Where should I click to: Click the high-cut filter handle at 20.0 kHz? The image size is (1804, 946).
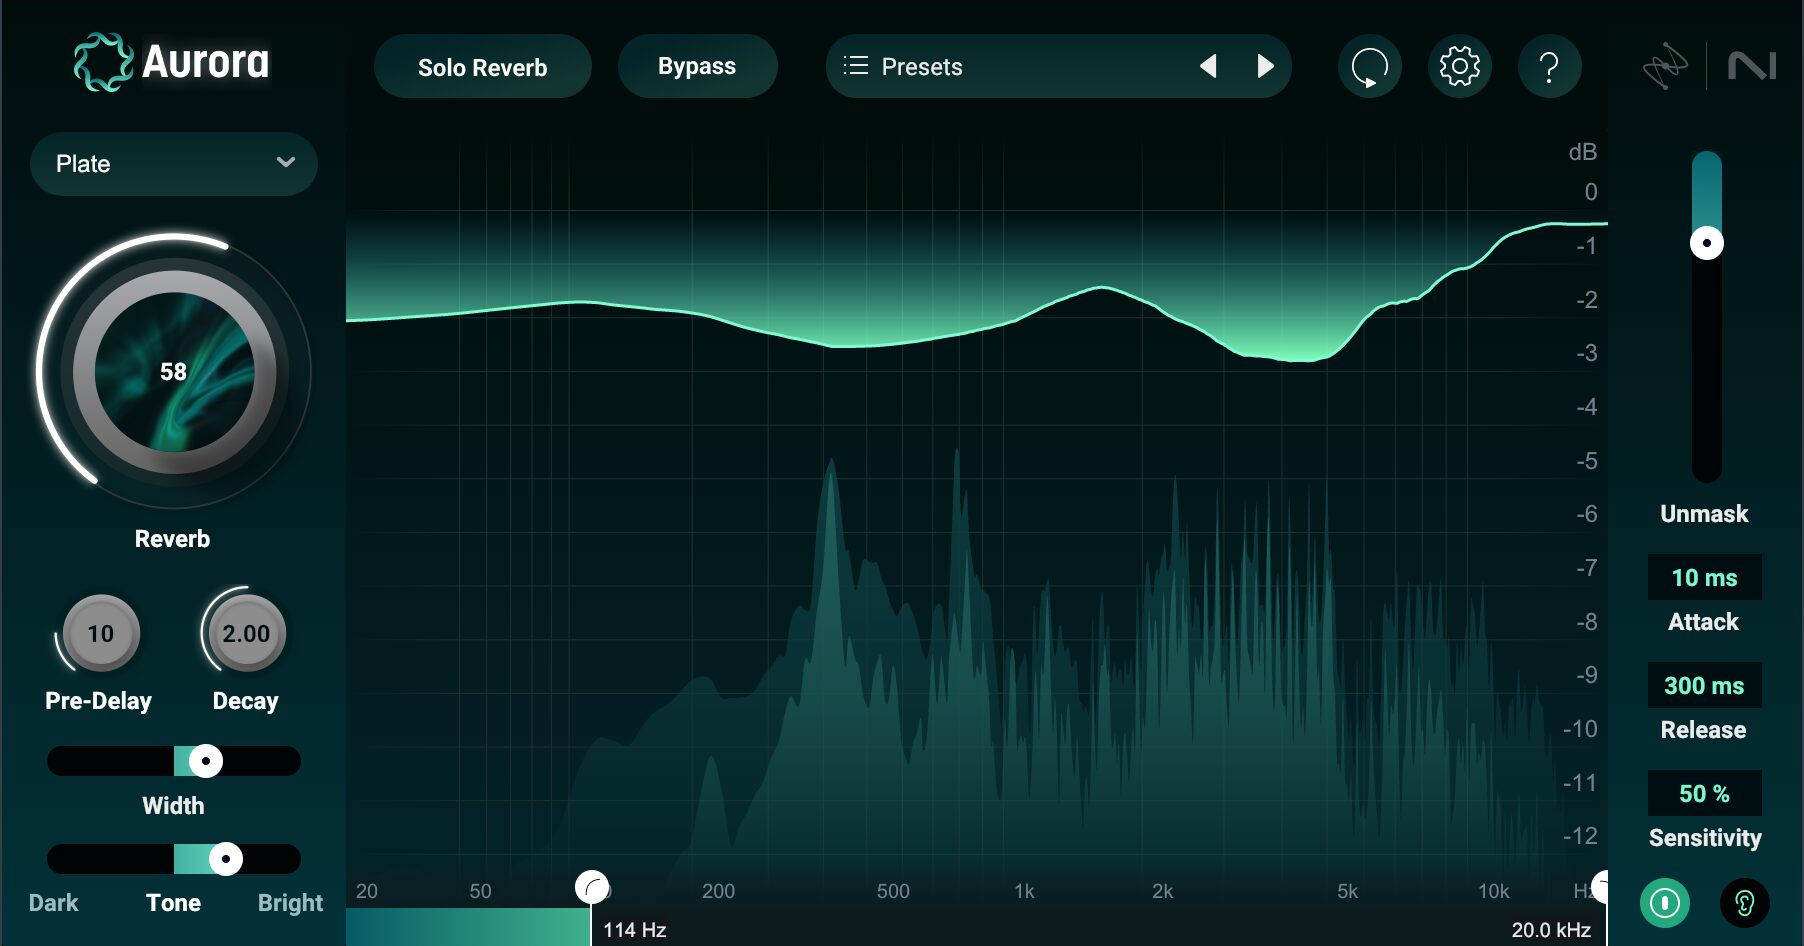[x=1601, y=886]
